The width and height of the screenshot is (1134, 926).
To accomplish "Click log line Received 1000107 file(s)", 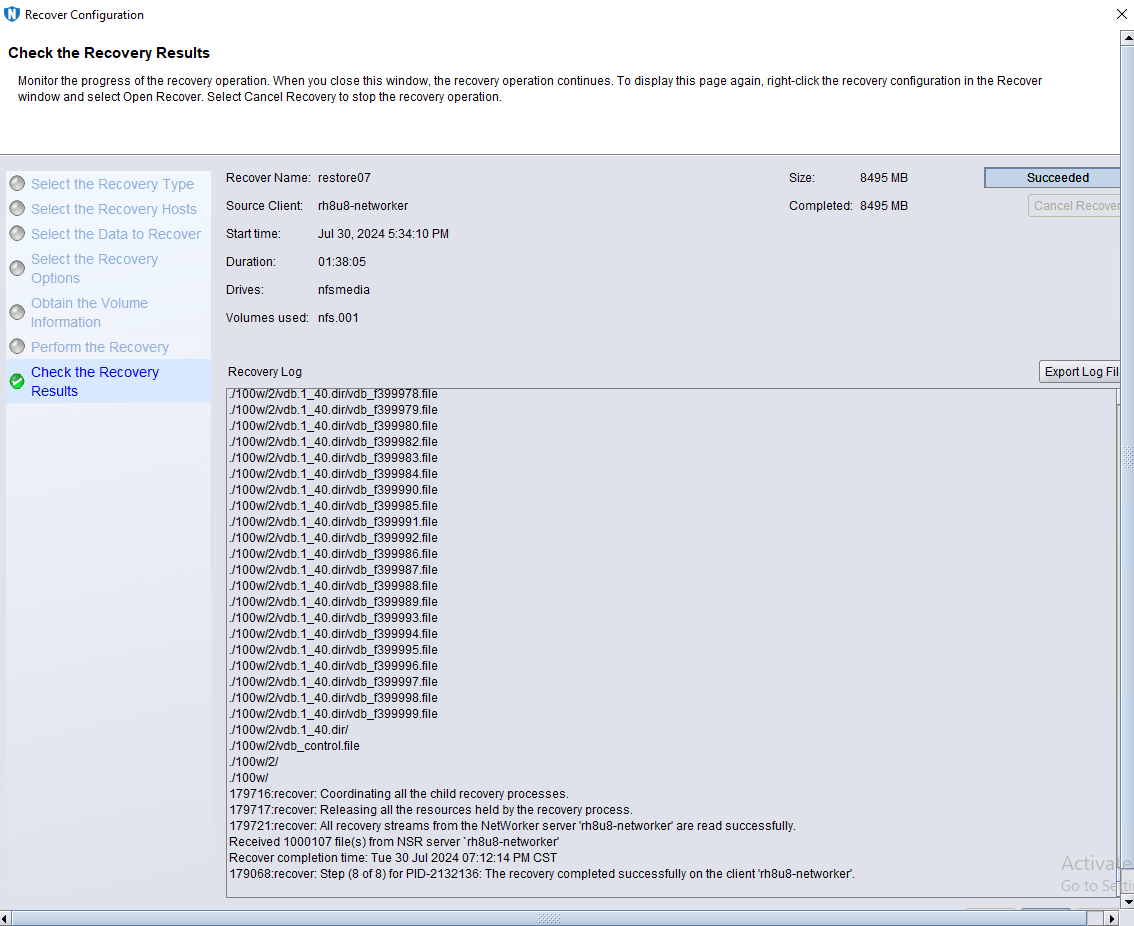I will point(394,842).
